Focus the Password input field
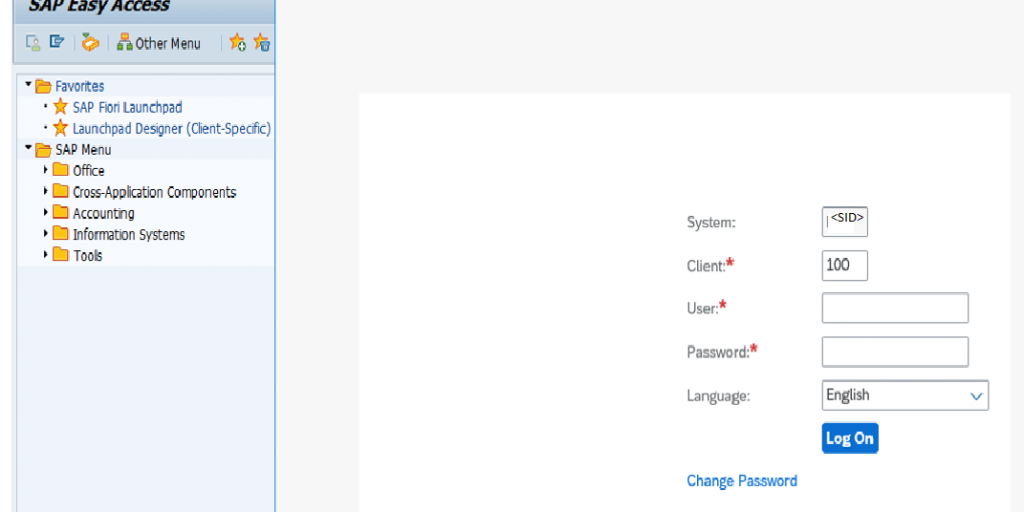Screen dimensions: 1024x512 (895, 352)
